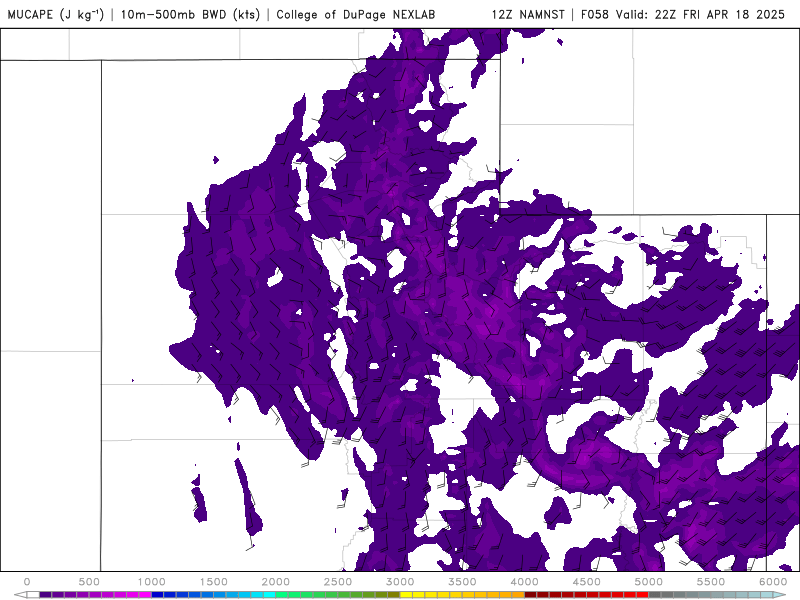Click the white swatch at colorbar start
The height and width of the screenshot is (600, 800).
(x=33, y=594)
